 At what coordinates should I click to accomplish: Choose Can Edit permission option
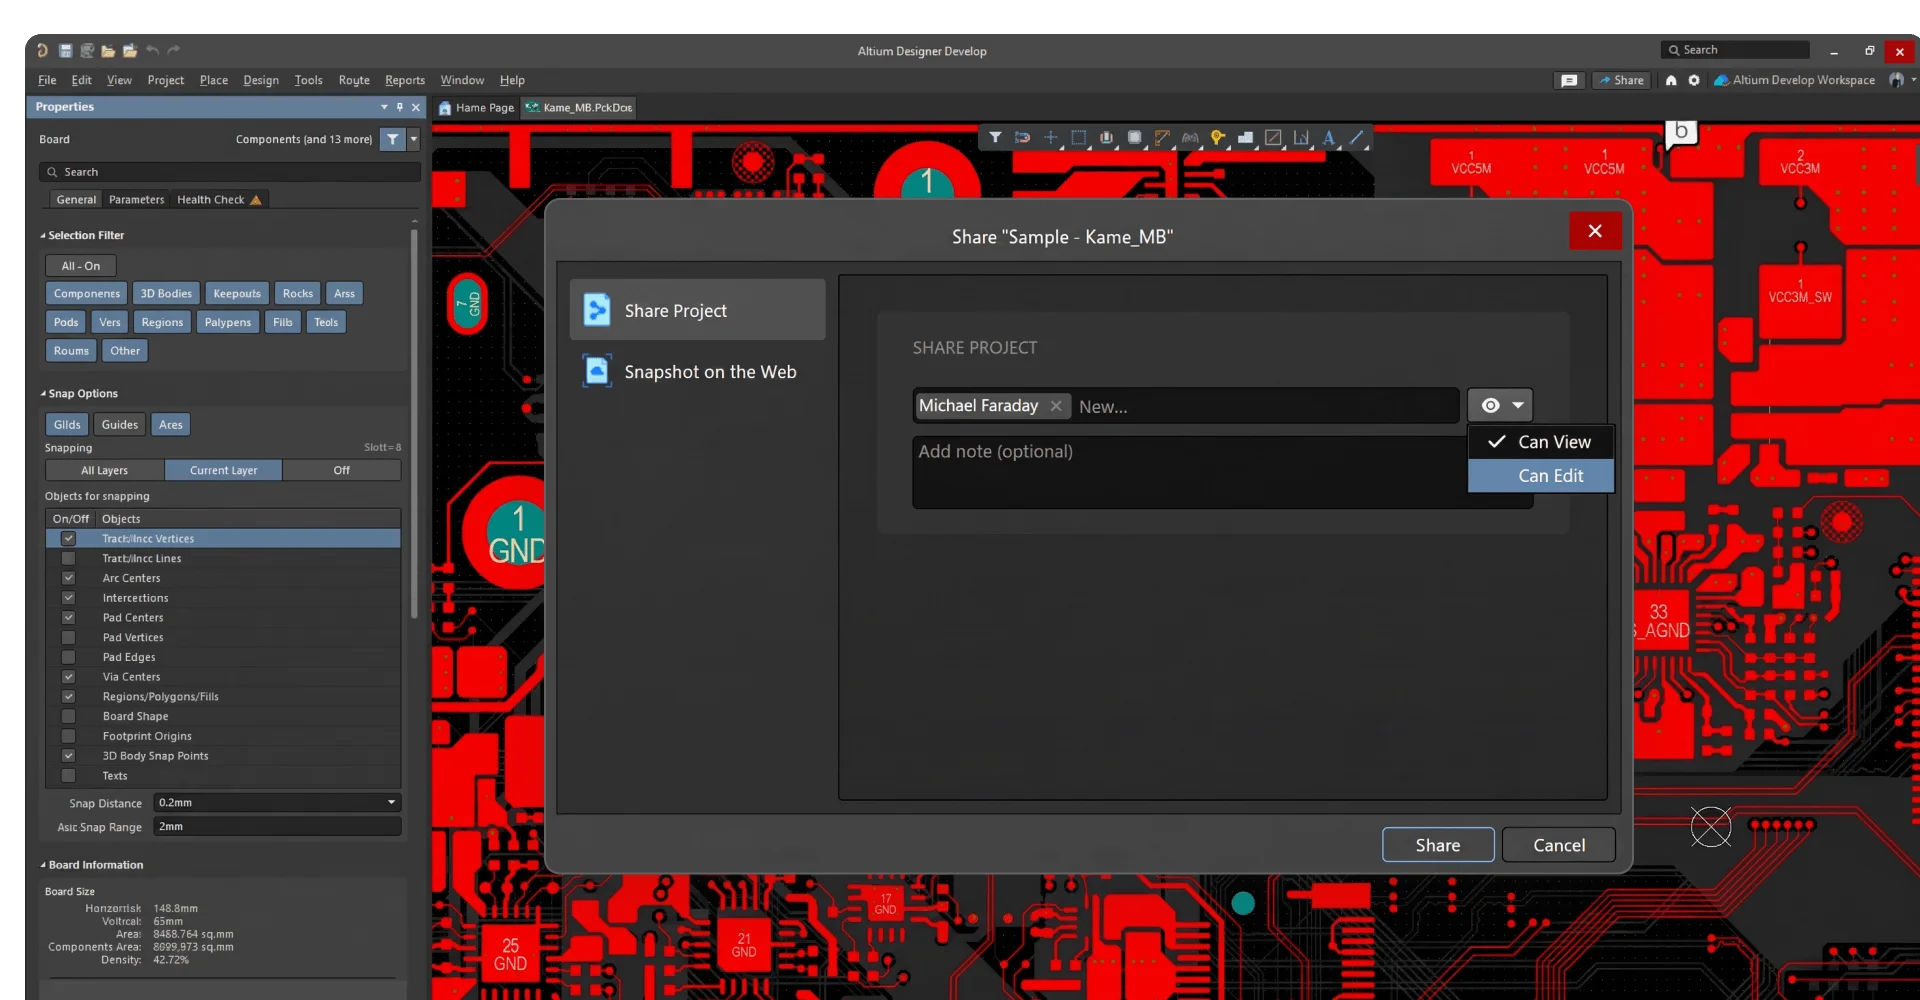coord(1541,476)
